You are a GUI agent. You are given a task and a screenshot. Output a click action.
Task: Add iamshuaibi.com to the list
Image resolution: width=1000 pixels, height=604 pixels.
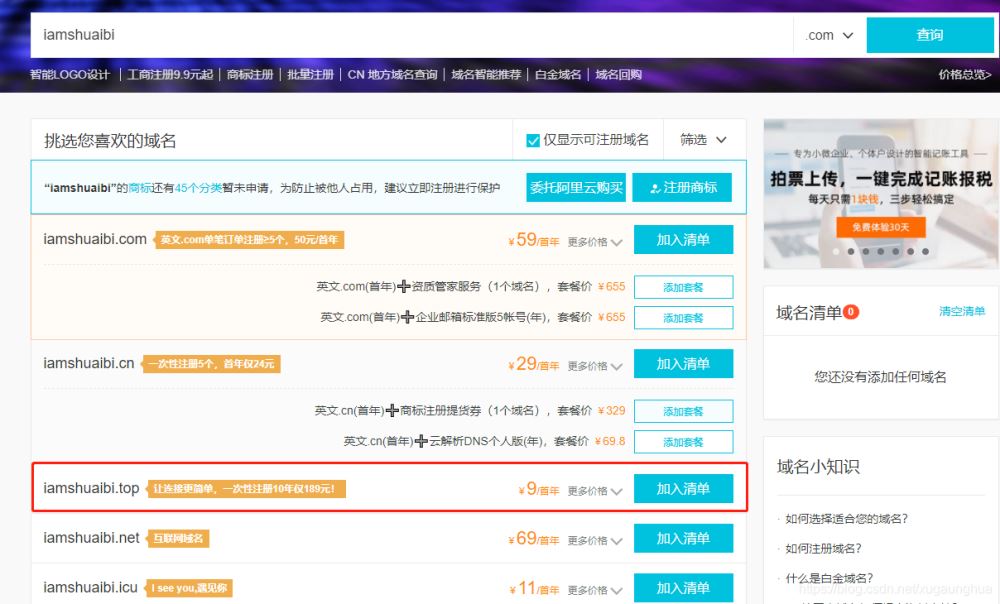[x=683, y=240]
